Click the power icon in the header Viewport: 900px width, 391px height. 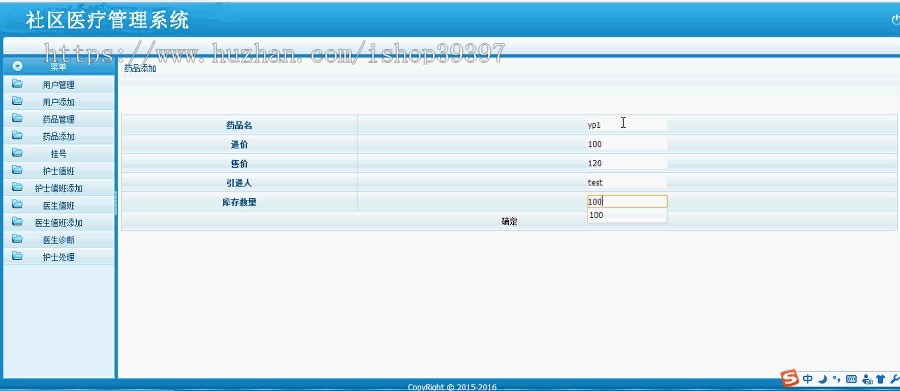895,20
